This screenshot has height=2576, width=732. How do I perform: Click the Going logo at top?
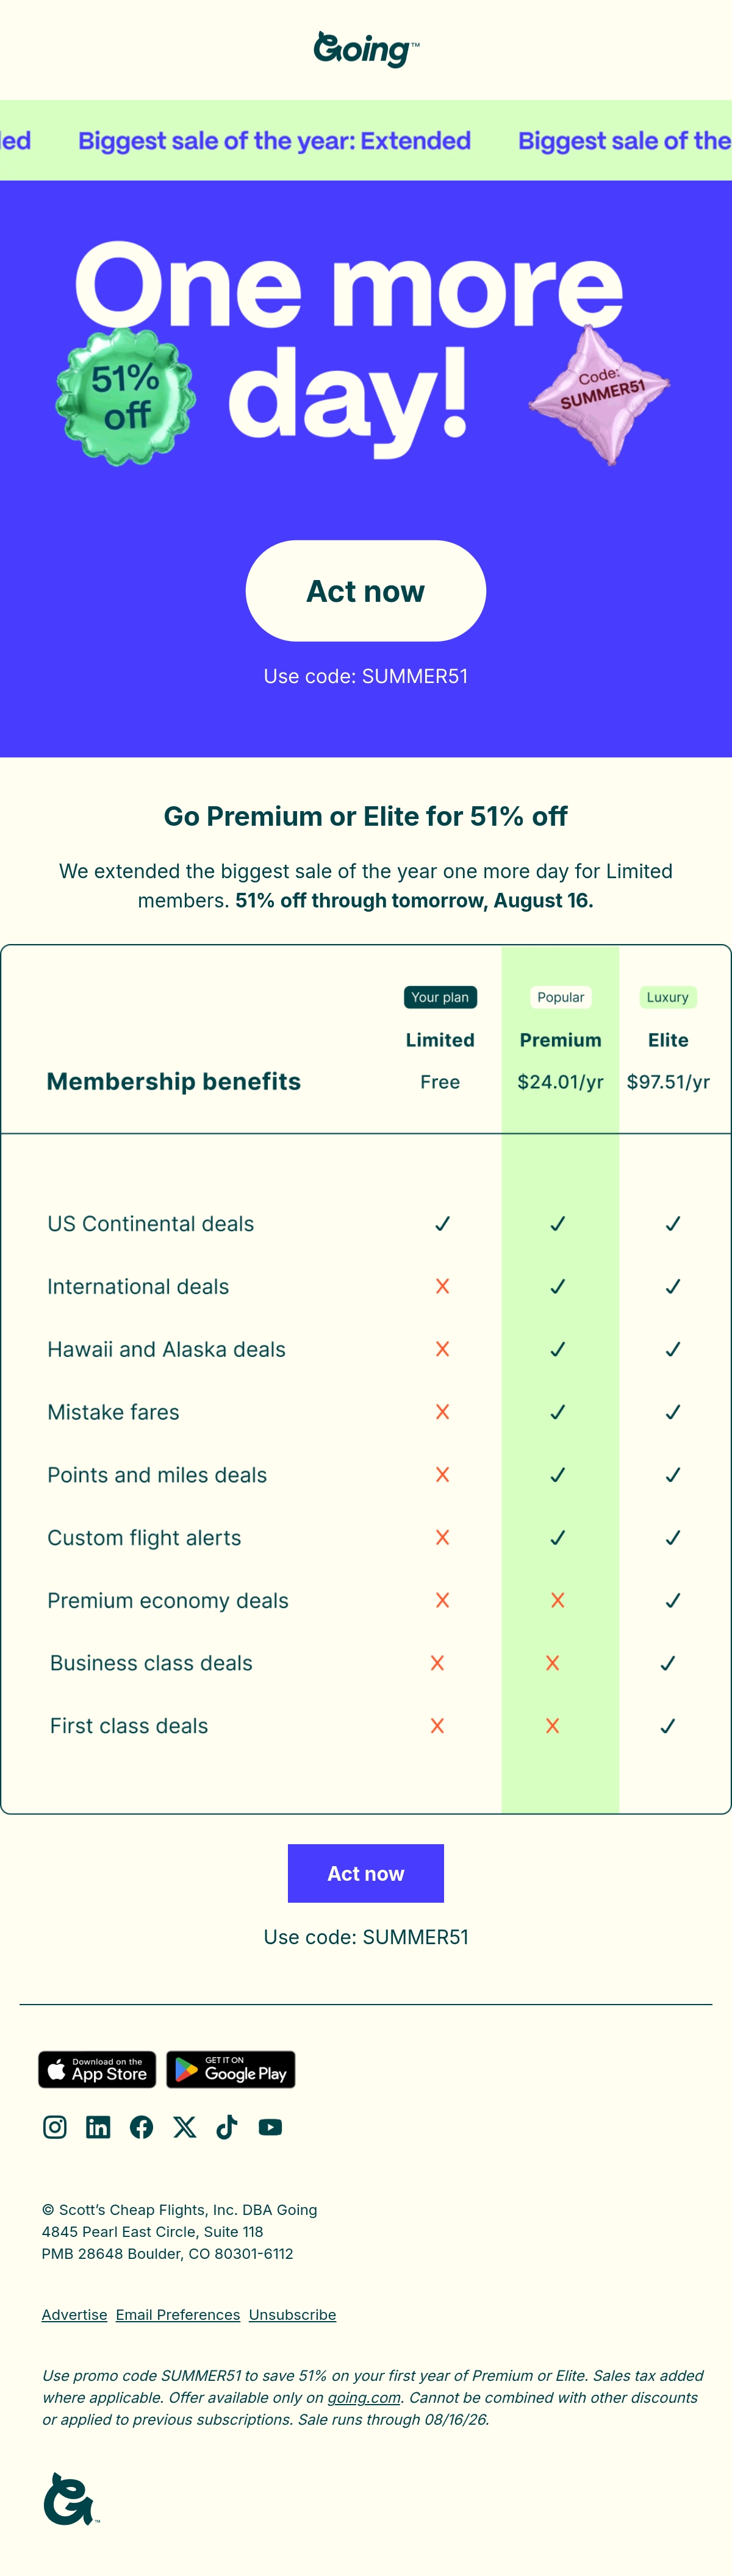(x=366, y=49)
